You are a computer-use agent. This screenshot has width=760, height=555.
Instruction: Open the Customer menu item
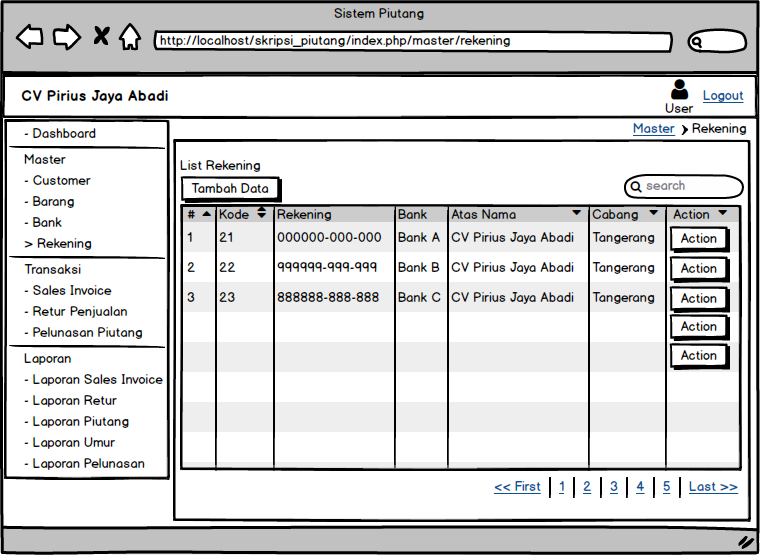coord(57,180)
